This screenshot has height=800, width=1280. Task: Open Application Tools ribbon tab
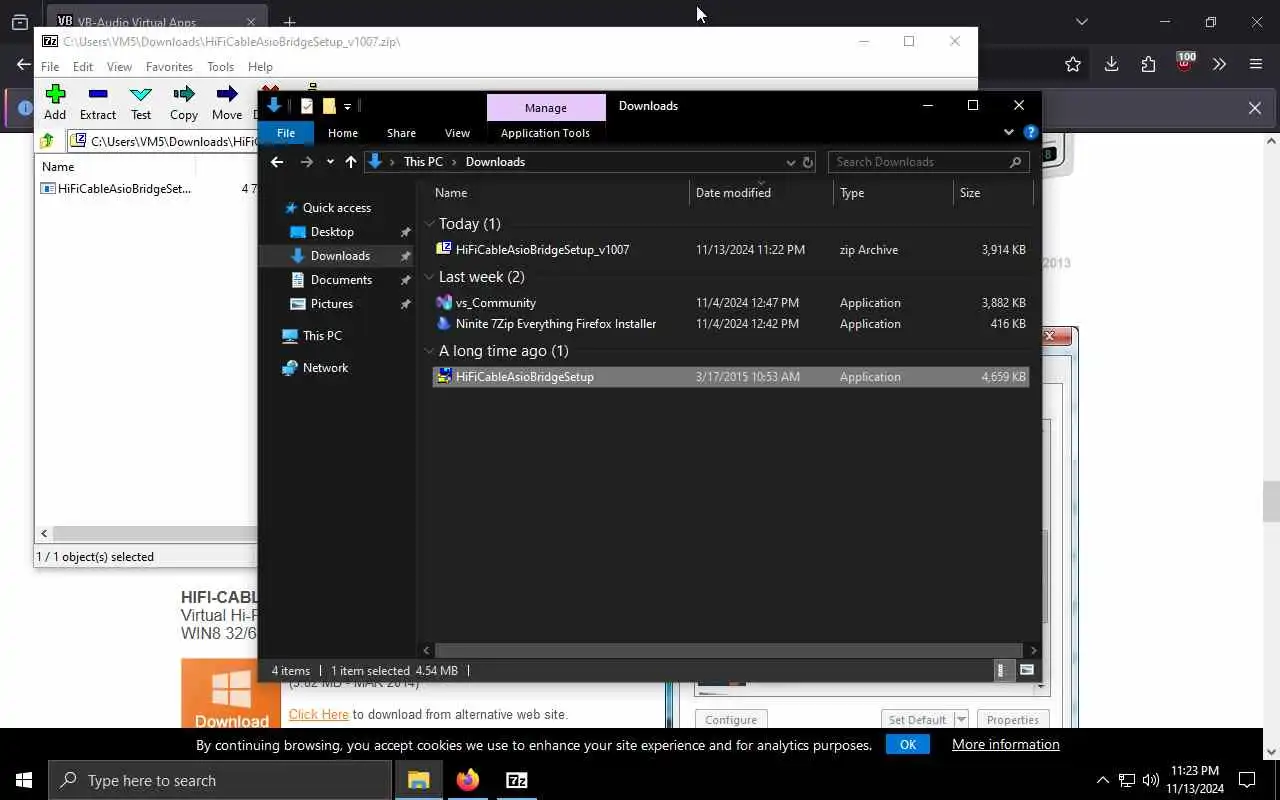pyautogui.click(x=545, y=133)
